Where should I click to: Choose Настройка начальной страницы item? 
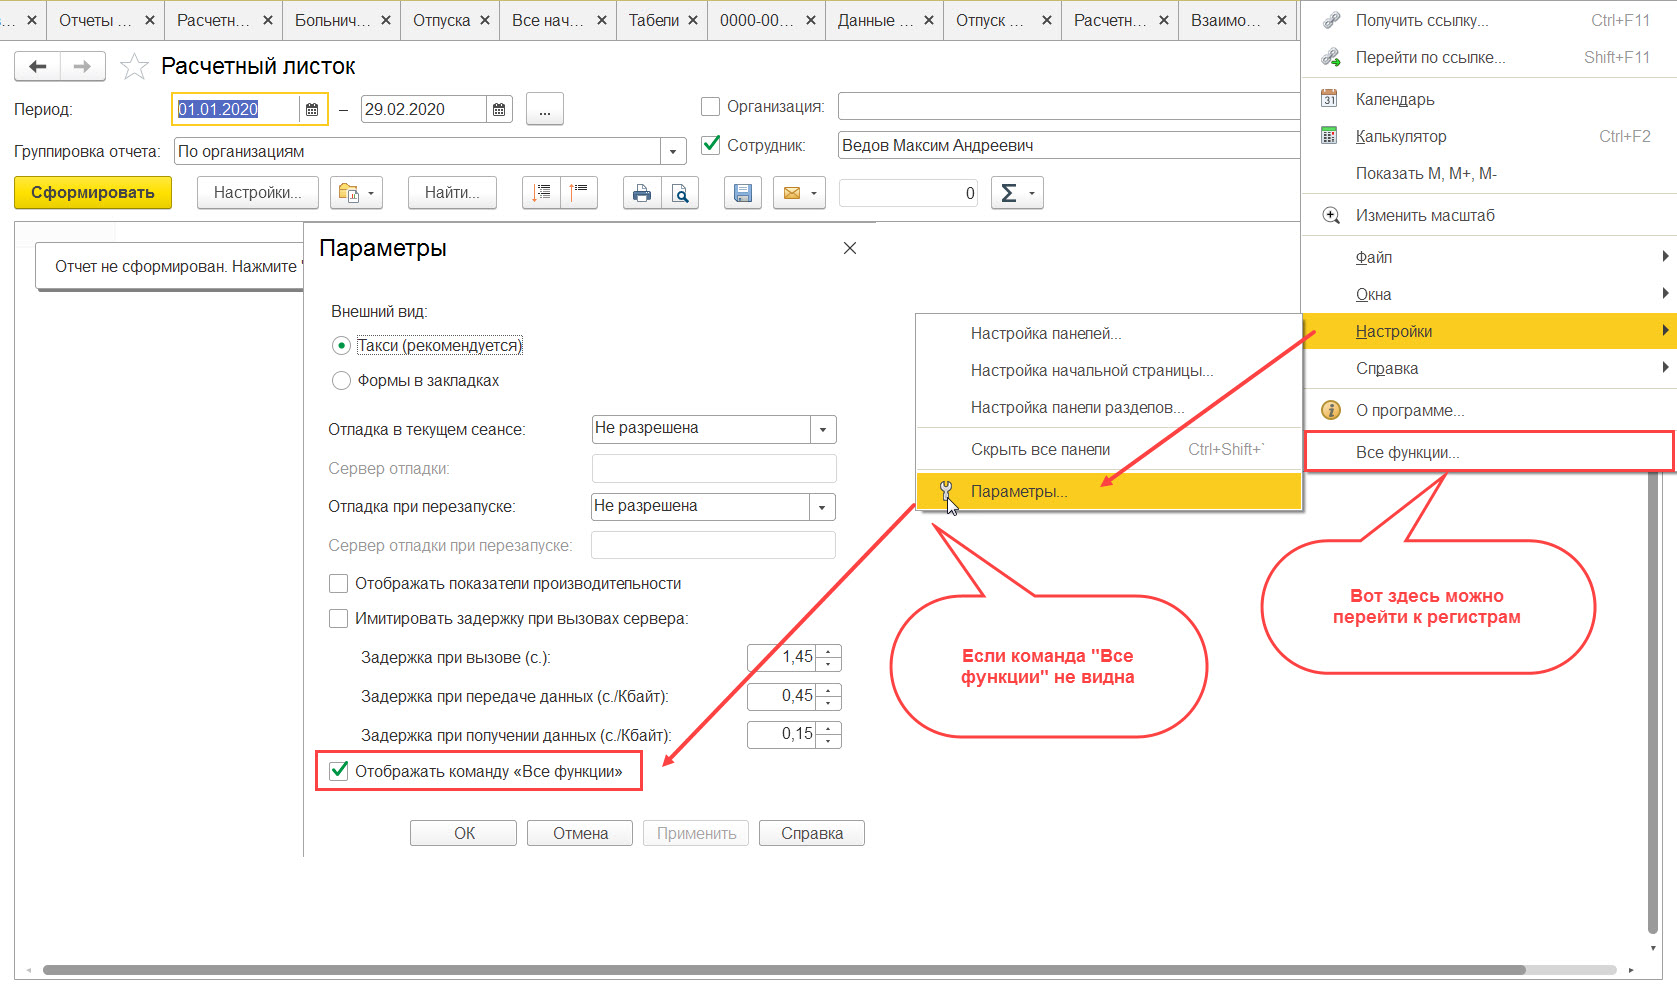[1109, 370]
